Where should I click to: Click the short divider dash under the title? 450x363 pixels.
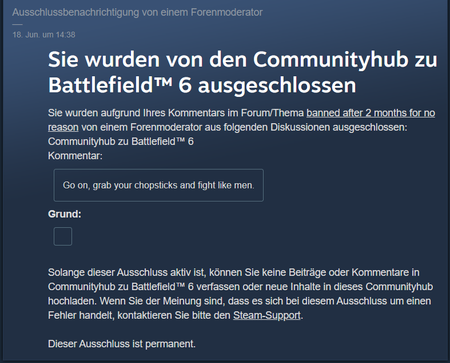coord(17,24)
